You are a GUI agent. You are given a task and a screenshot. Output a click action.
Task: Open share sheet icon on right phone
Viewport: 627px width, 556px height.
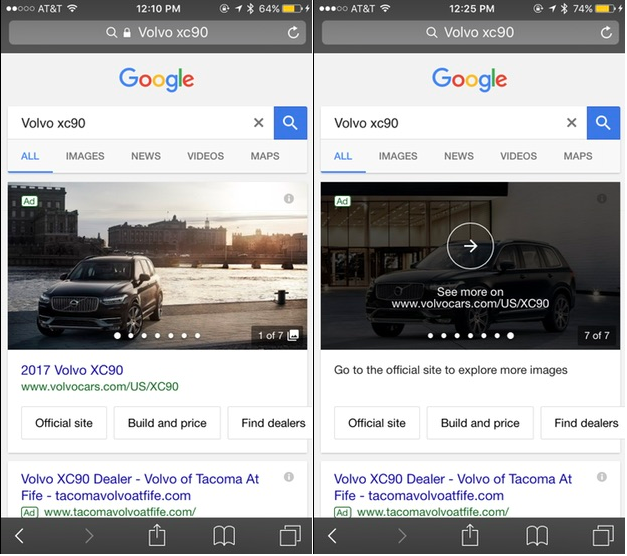470,535
